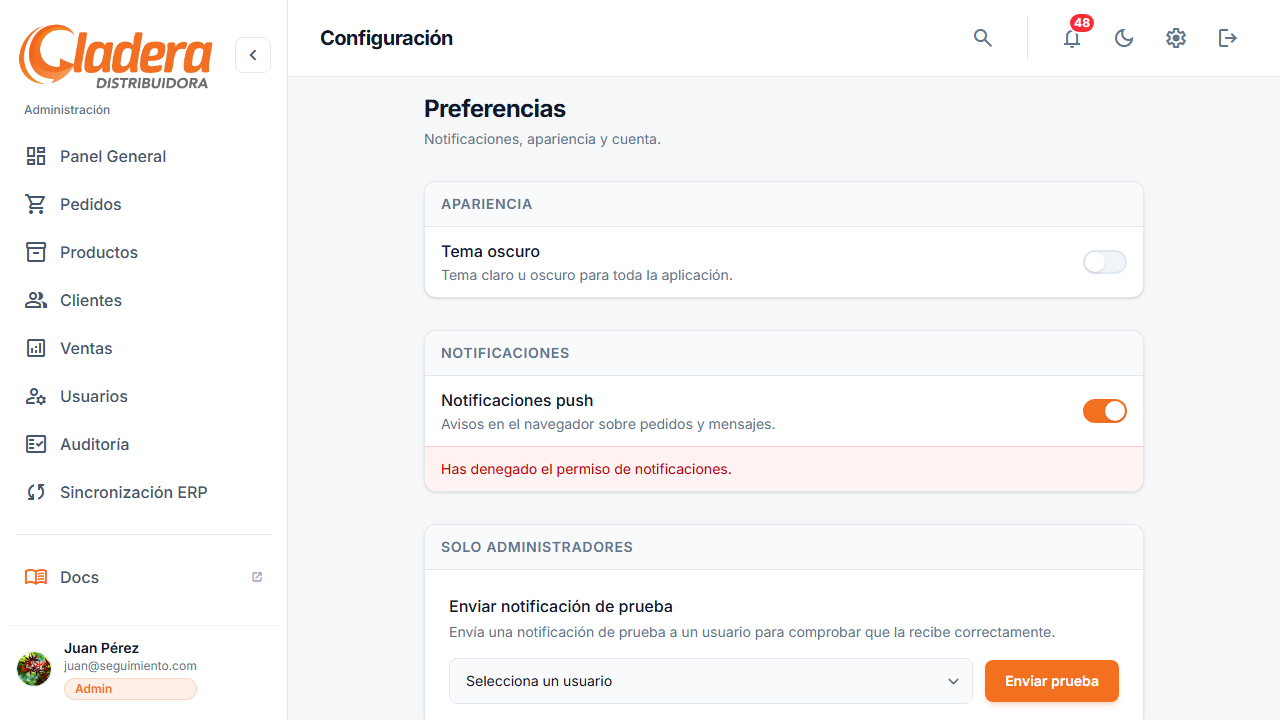This screenshot has height=720, width=1280.
Task: Click the Panel General dashboard icon
Action: click(36, 156)
